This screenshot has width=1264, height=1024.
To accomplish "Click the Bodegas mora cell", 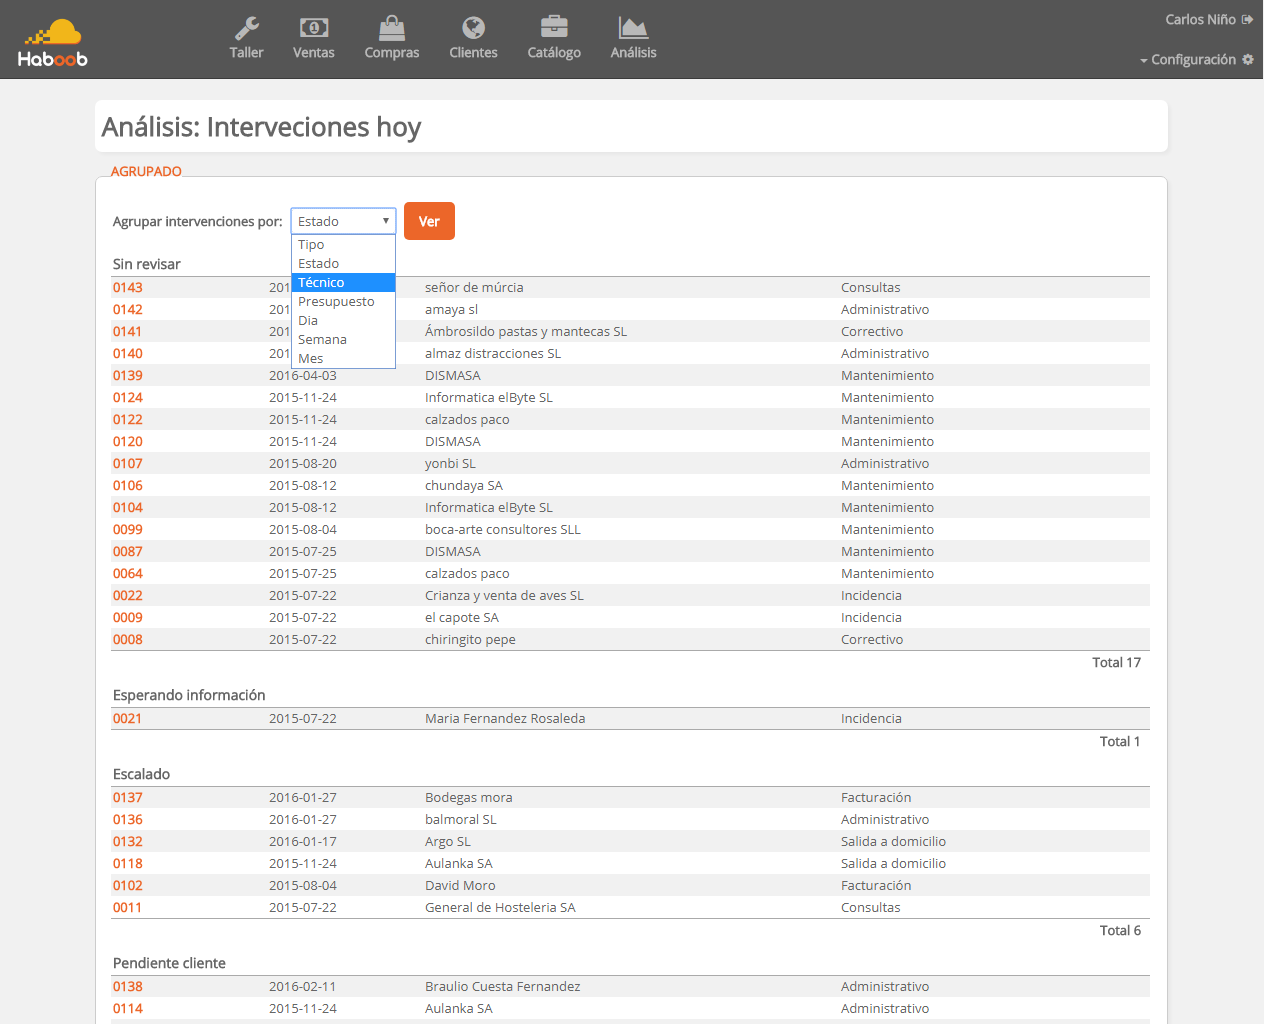I will 469,798.
